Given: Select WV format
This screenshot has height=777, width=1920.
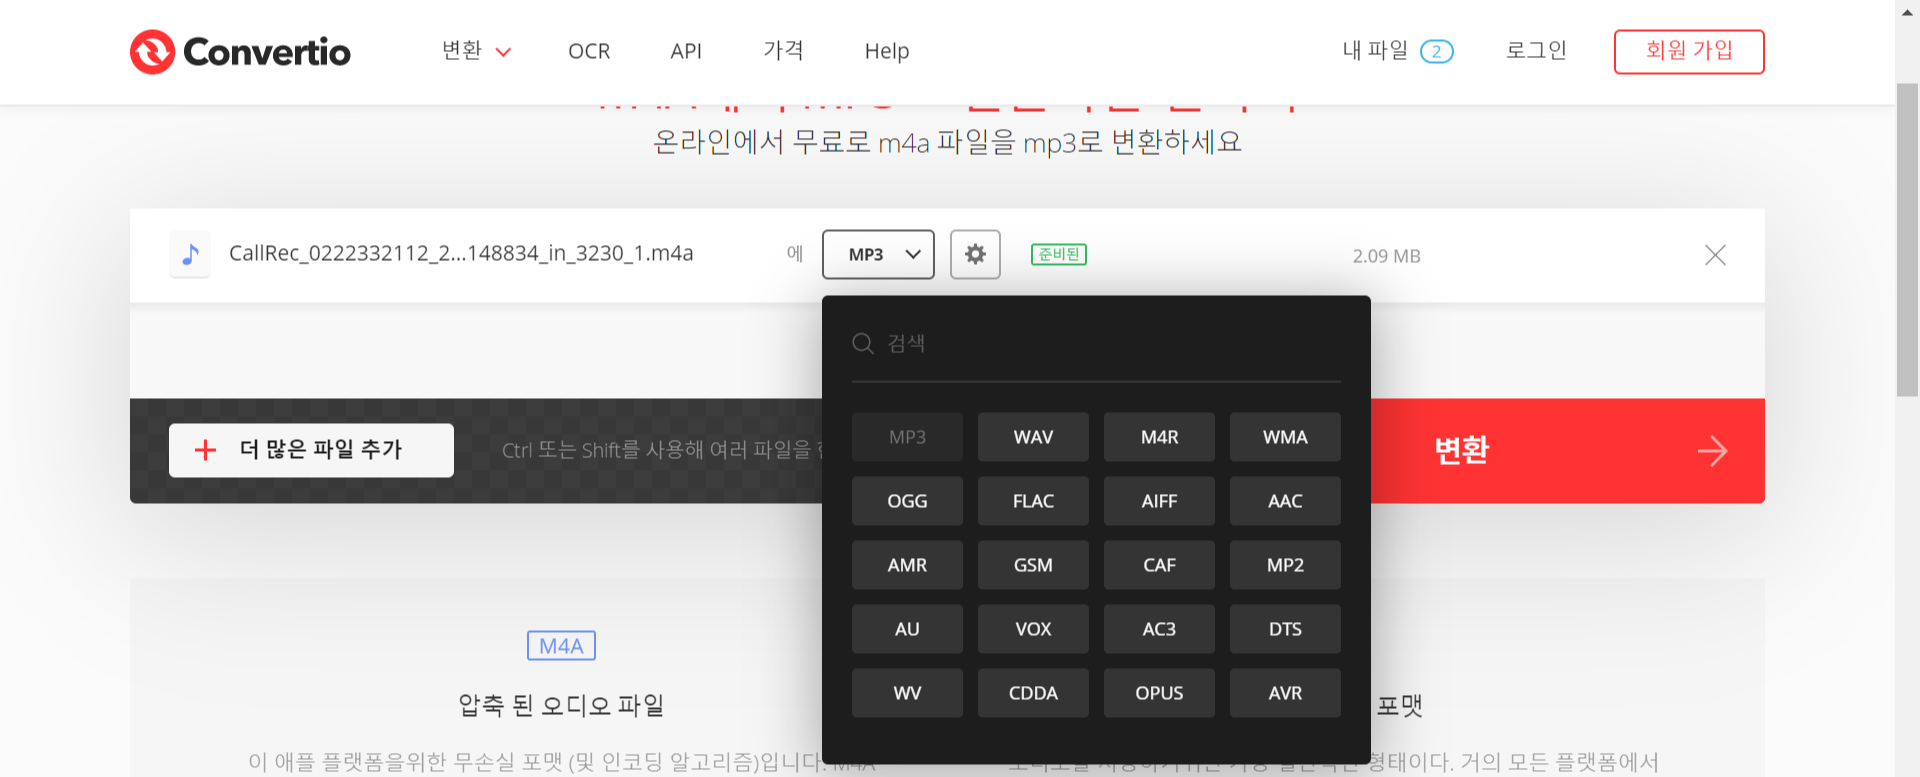Looking at the screenshot, I should [x=907, y=693].
